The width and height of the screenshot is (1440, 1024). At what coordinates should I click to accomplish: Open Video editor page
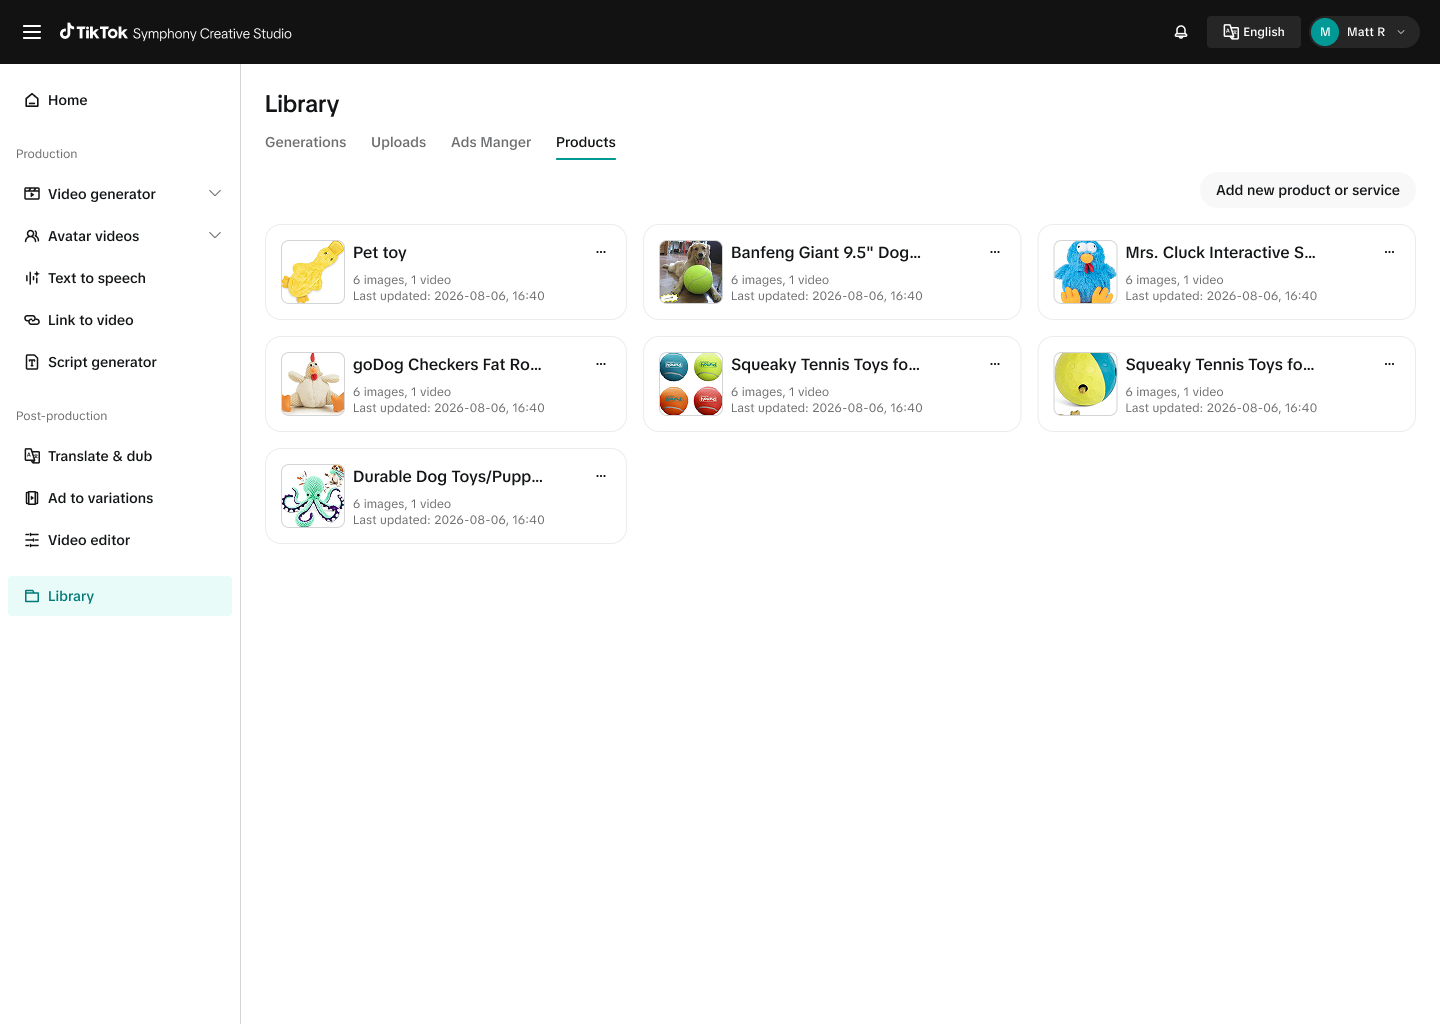[120, 540]
